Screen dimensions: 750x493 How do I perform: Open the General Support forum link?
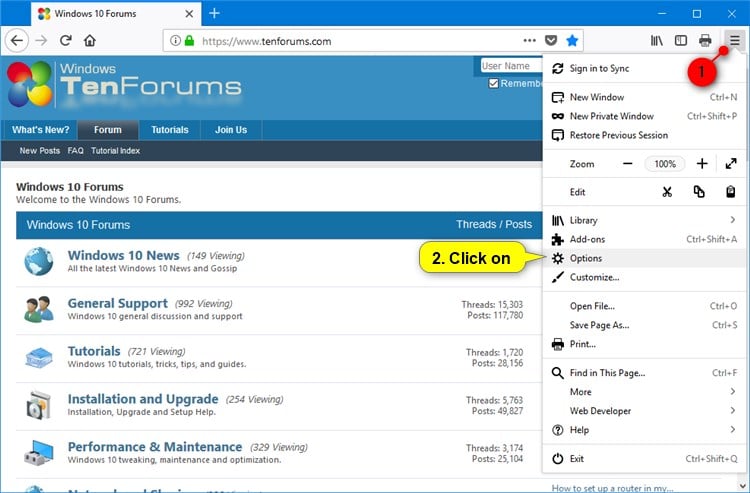point(118,303)
